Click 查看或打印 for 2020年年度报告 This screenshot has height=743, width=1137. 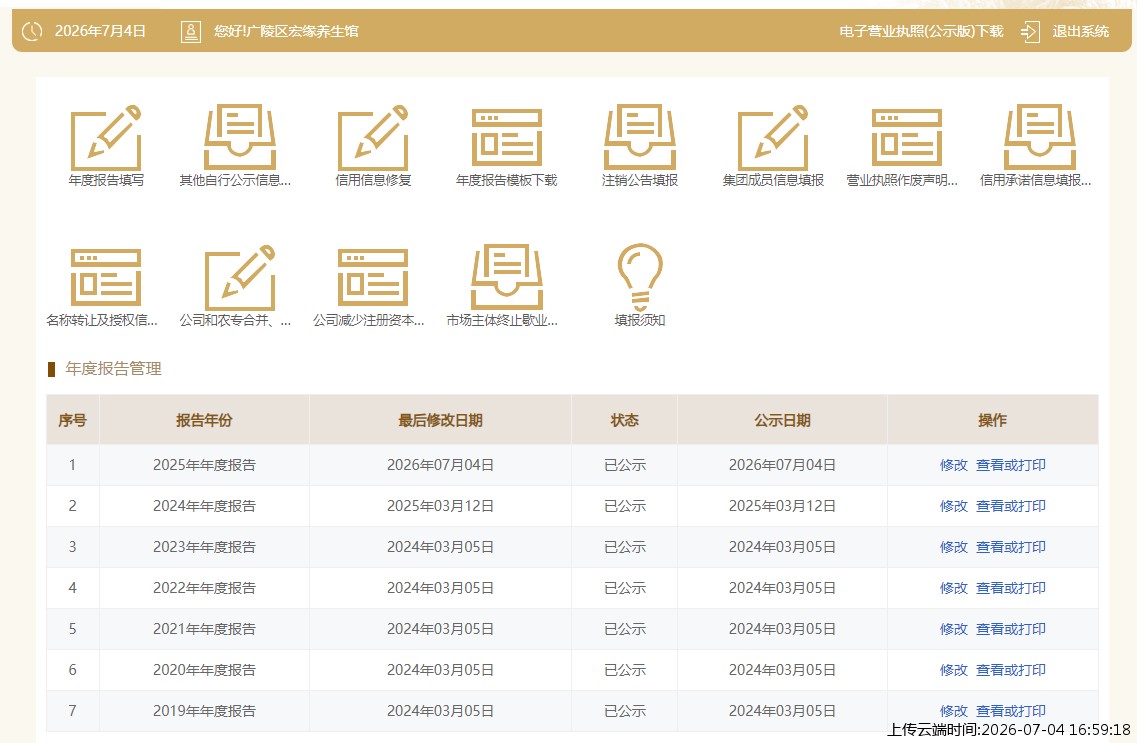pos(1011,670)
